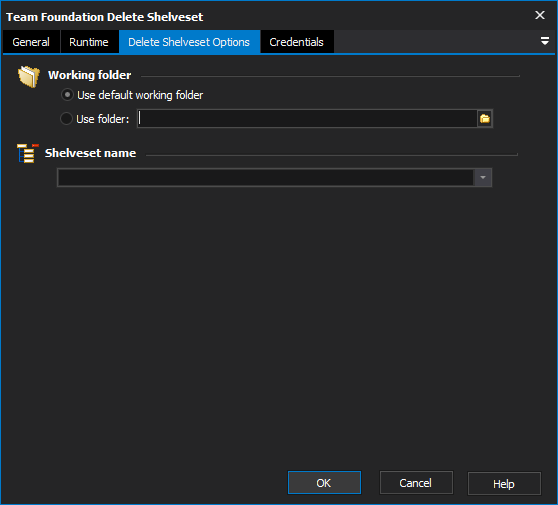558x505 pixels.
Task: Click the dialog title Team Foundation Delete Shelveset
Action: pos(105,17)
